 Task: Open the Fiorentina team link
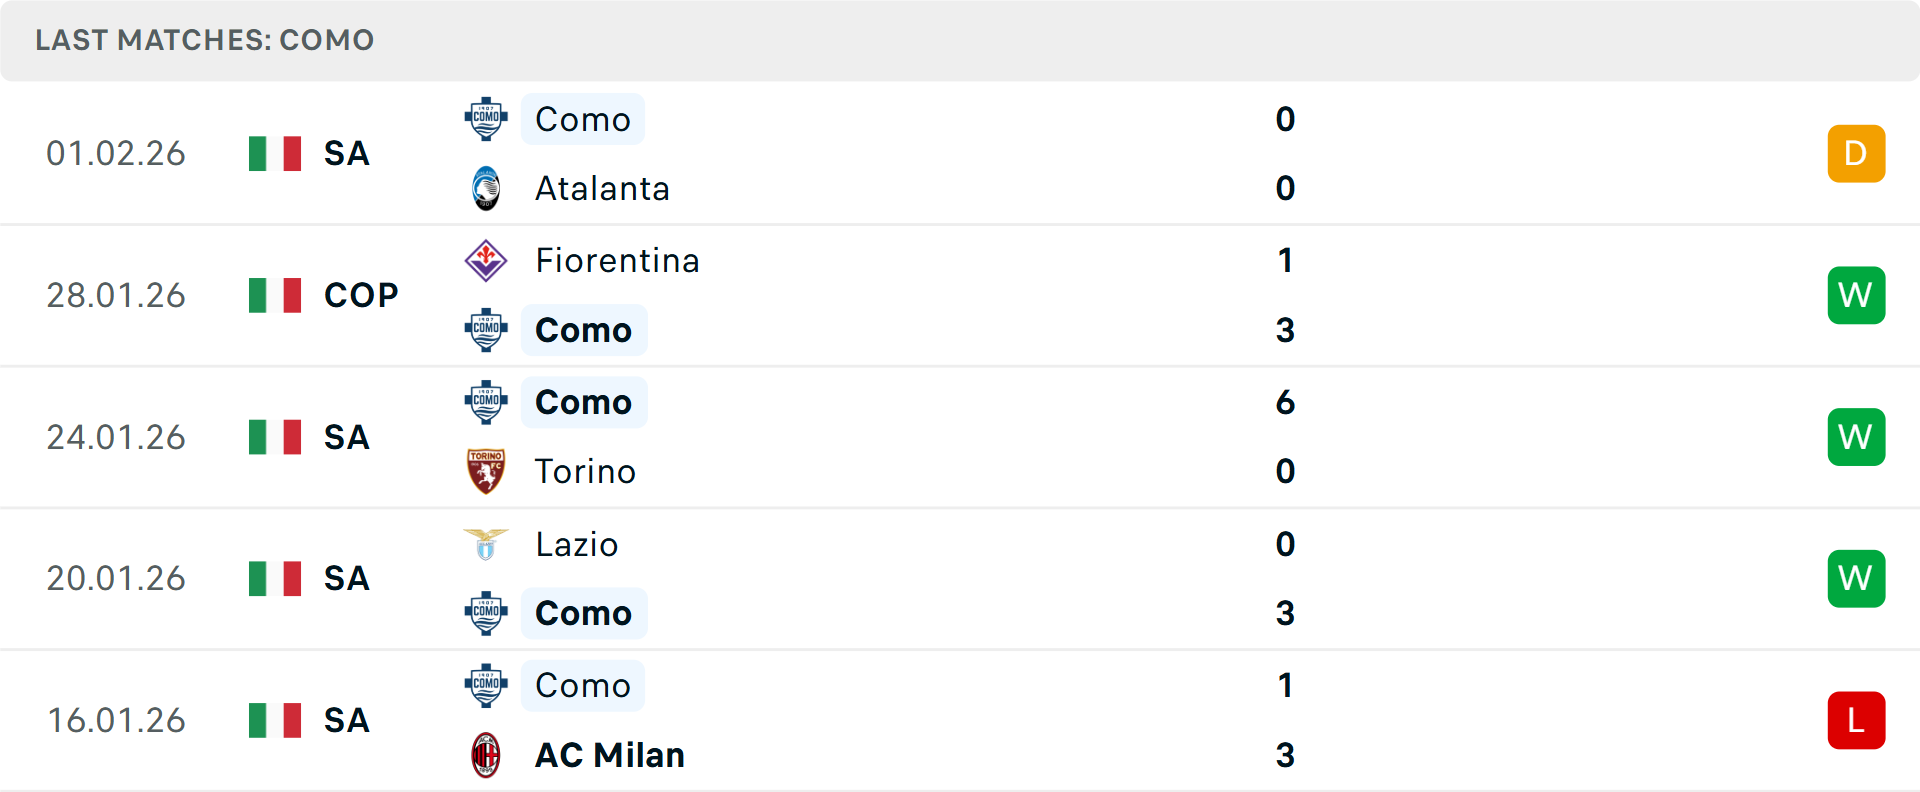pos(617,261)
